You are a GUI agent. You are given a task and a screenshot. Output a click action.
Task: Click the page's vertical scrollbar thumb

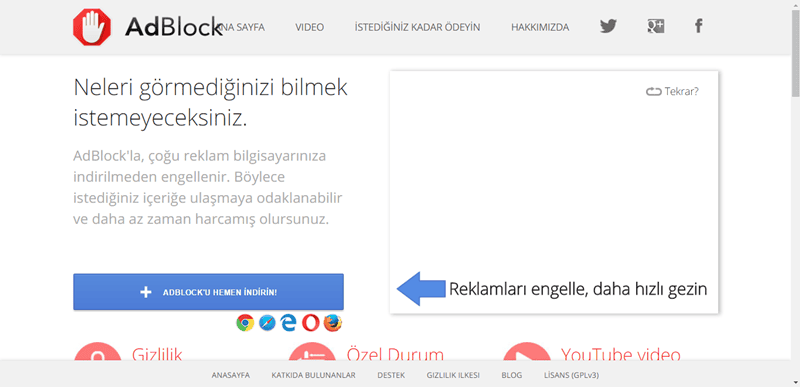pyautogui.click(x=795, y=53)
